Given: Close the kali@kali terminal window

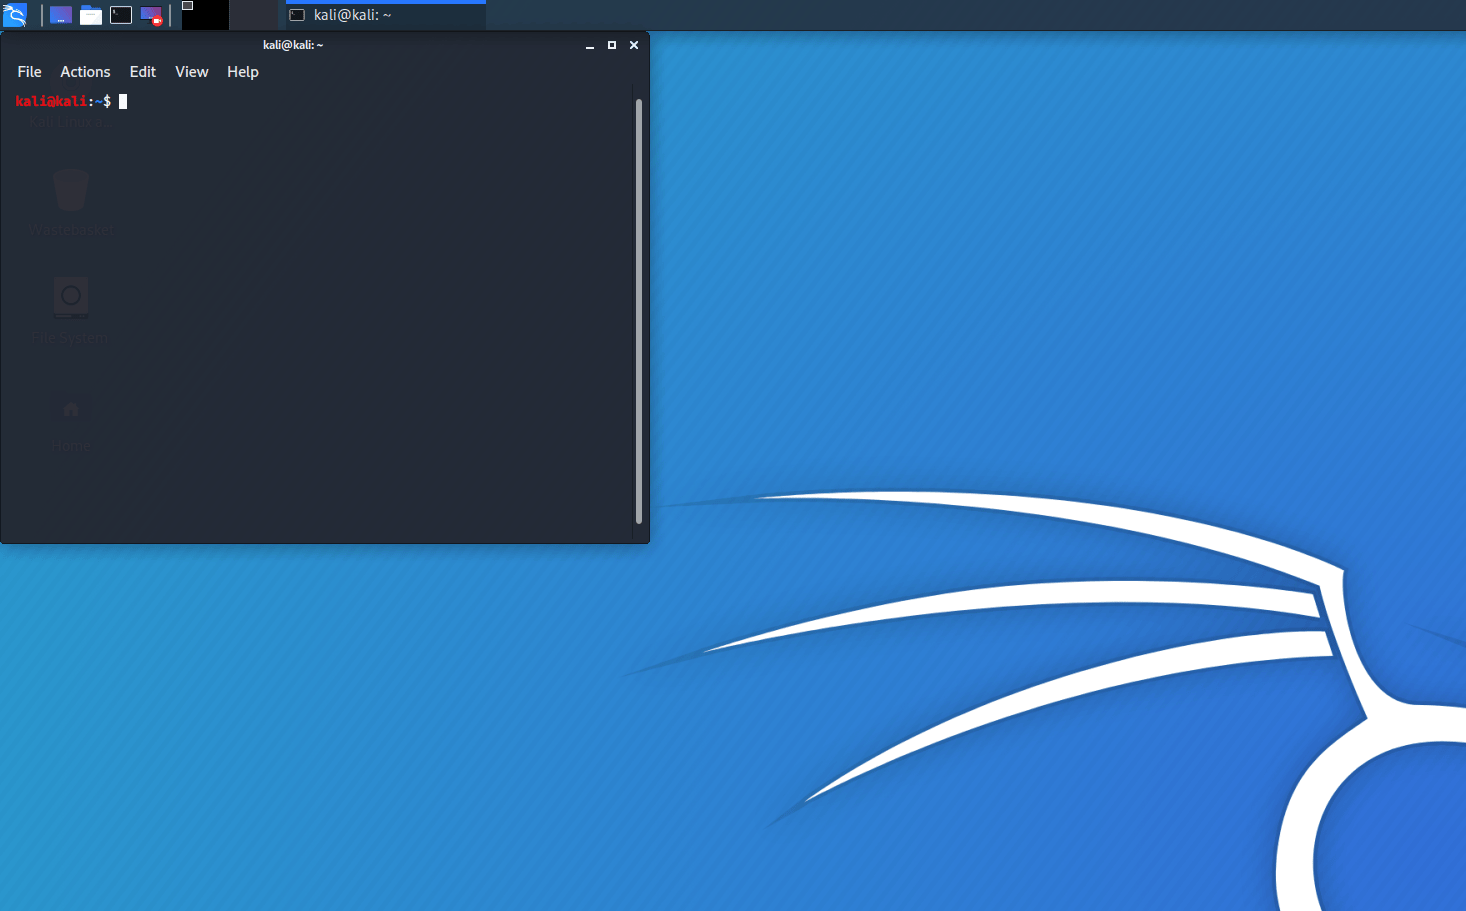Looking at the screenshot, I should 634,45.
